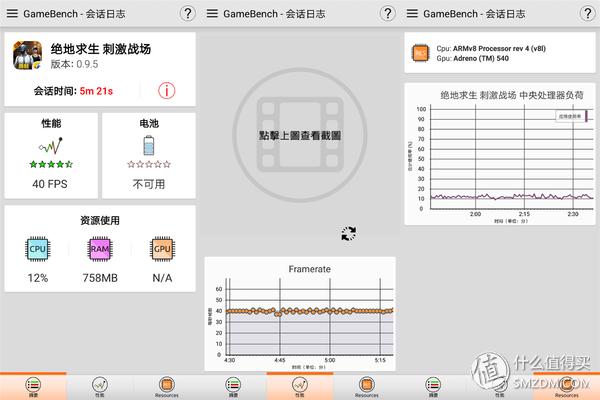Open performance tab in left panel bottom bar
Image resolution: width=600 pixels, height=400 pixels.
100,387
